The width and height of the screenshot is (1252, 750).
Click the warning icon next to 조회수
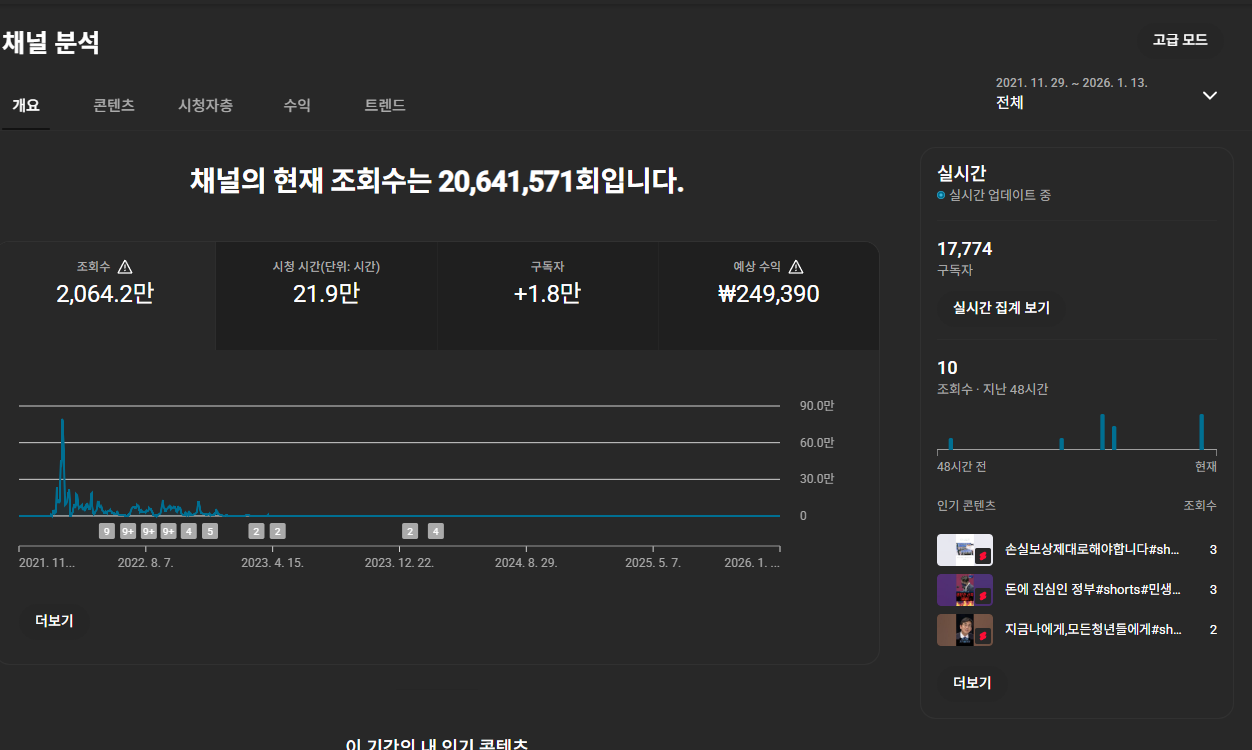(x=125, y=267)
